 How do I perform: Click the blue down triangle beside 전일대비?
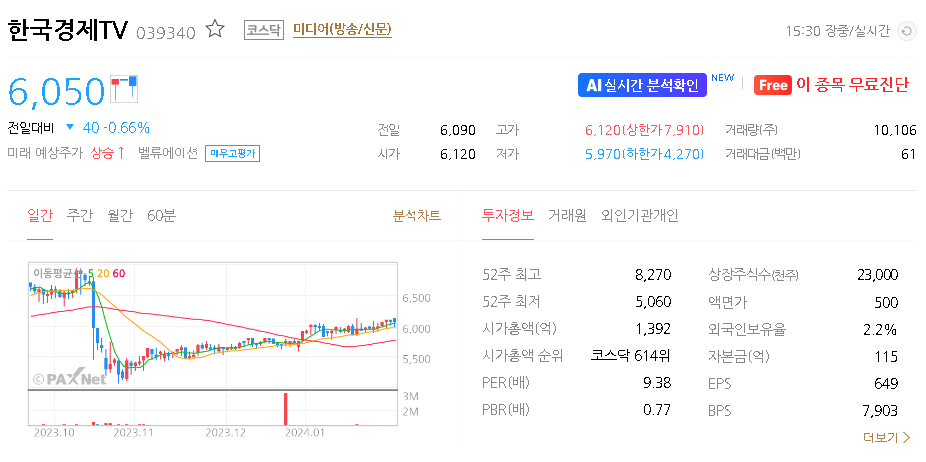click(70, 127)
